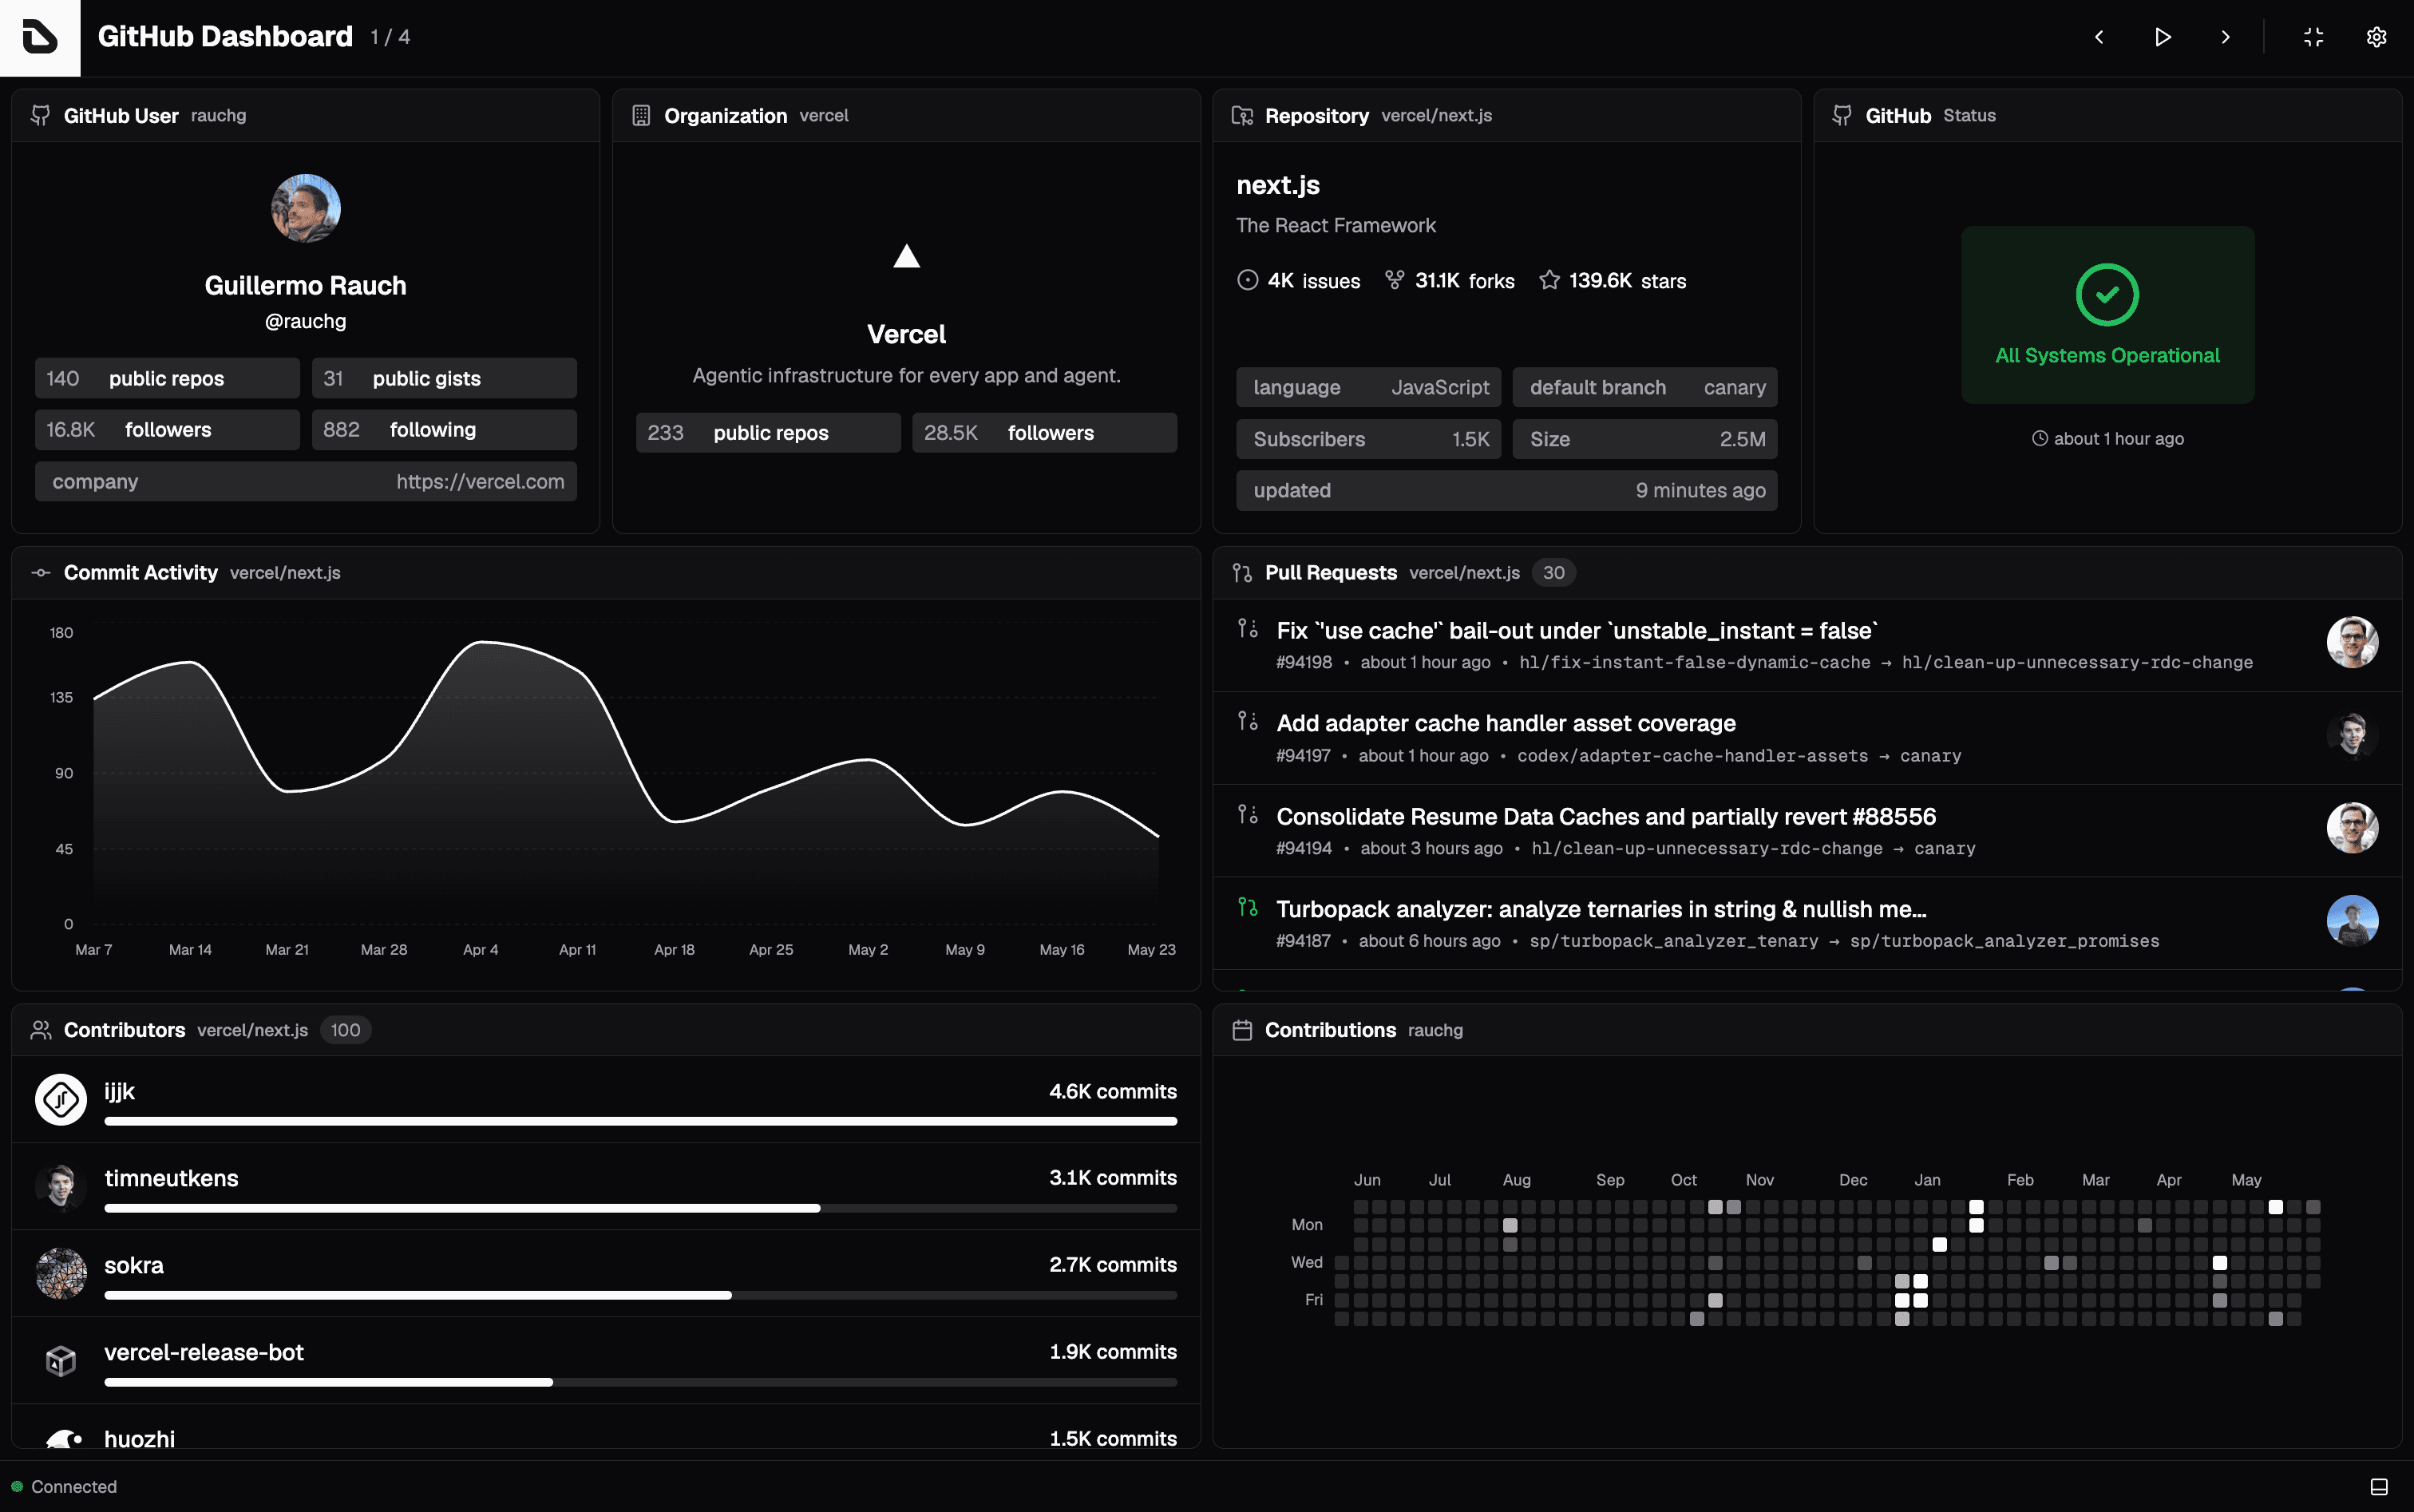Viewport: 2414px width, 1512px height.
Task: Open Turbopack analyzer ternaries pull request
Action: (1601, 909)
